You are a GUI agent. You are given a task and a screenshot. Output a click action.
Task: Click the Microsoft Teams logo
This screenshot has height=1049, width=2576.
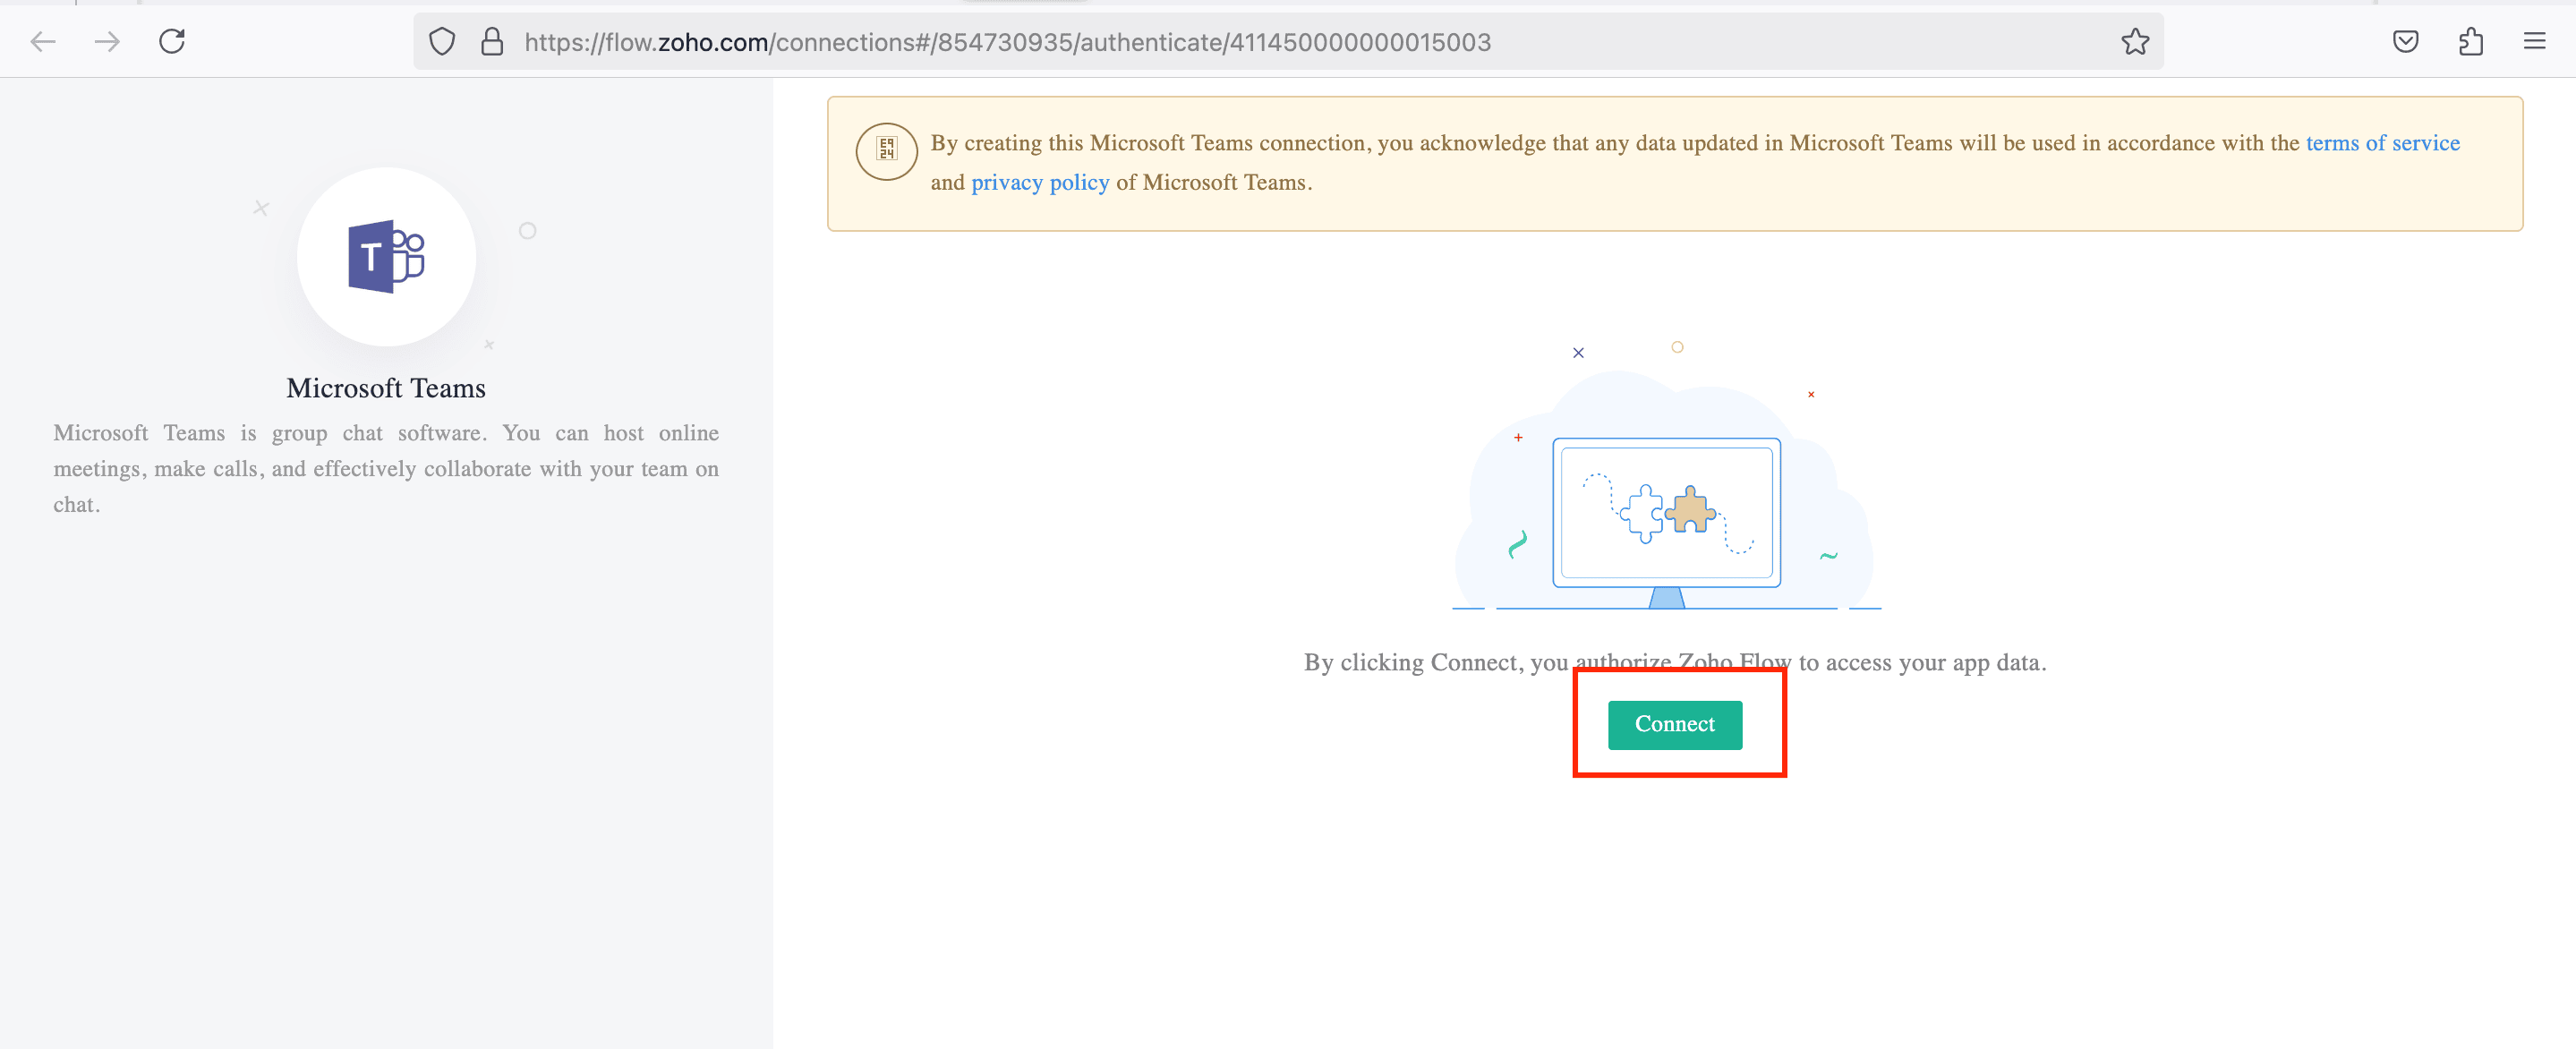(x=386, y=256)
